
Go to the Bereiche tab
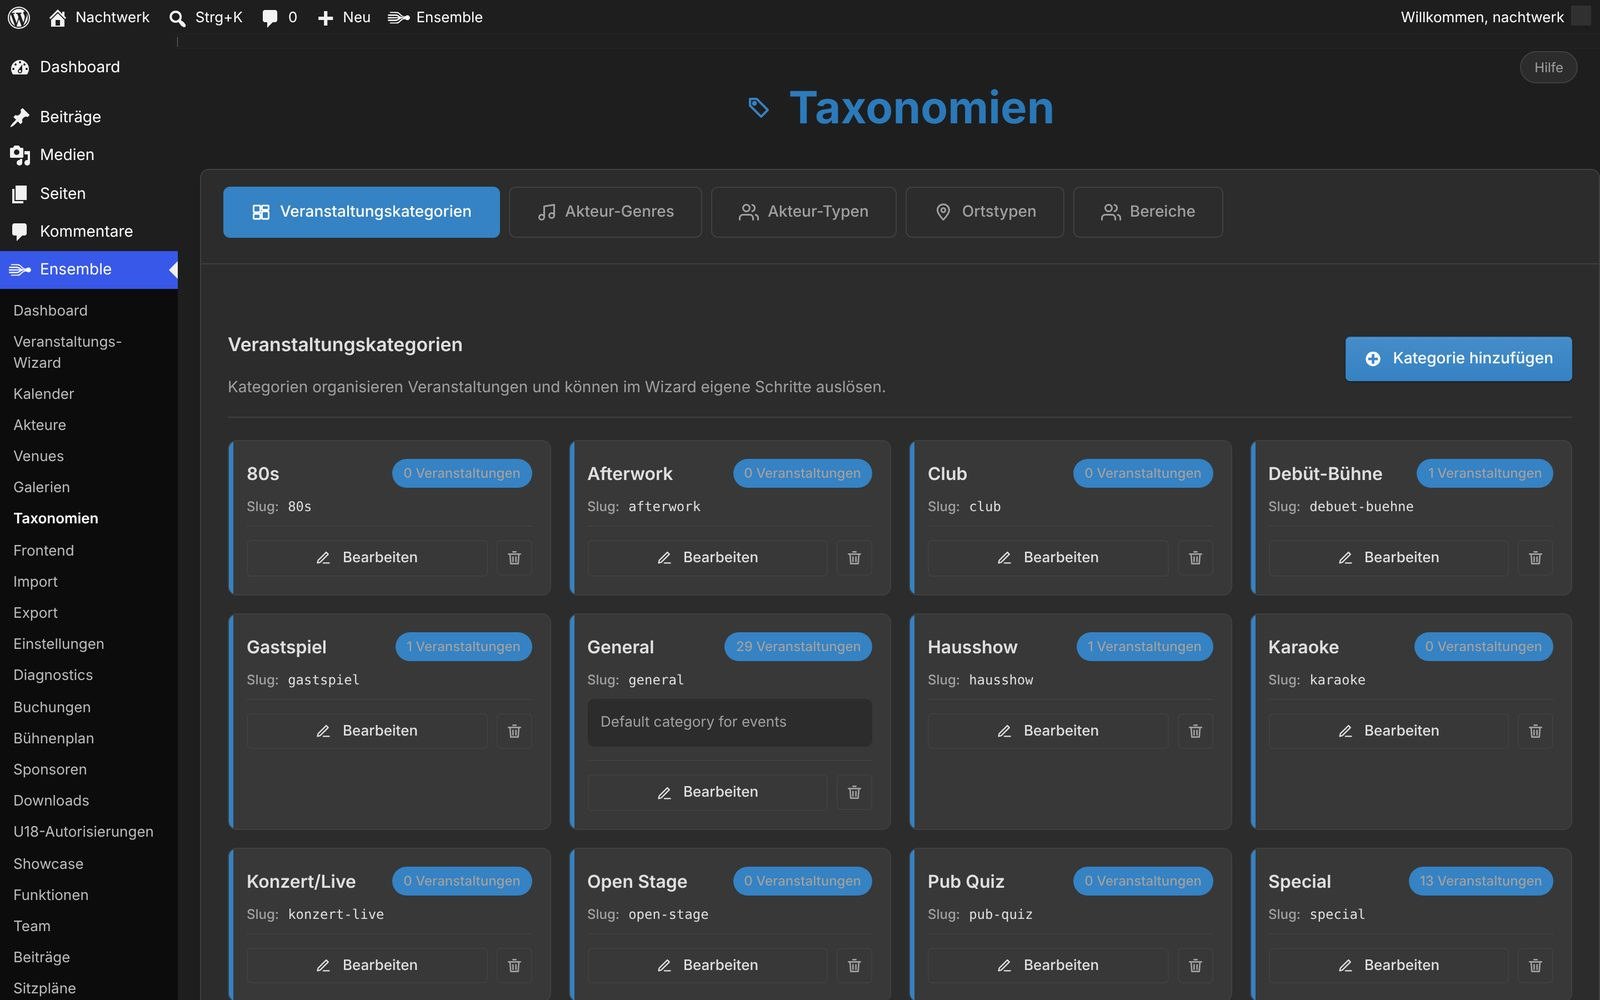point(1148,212)
